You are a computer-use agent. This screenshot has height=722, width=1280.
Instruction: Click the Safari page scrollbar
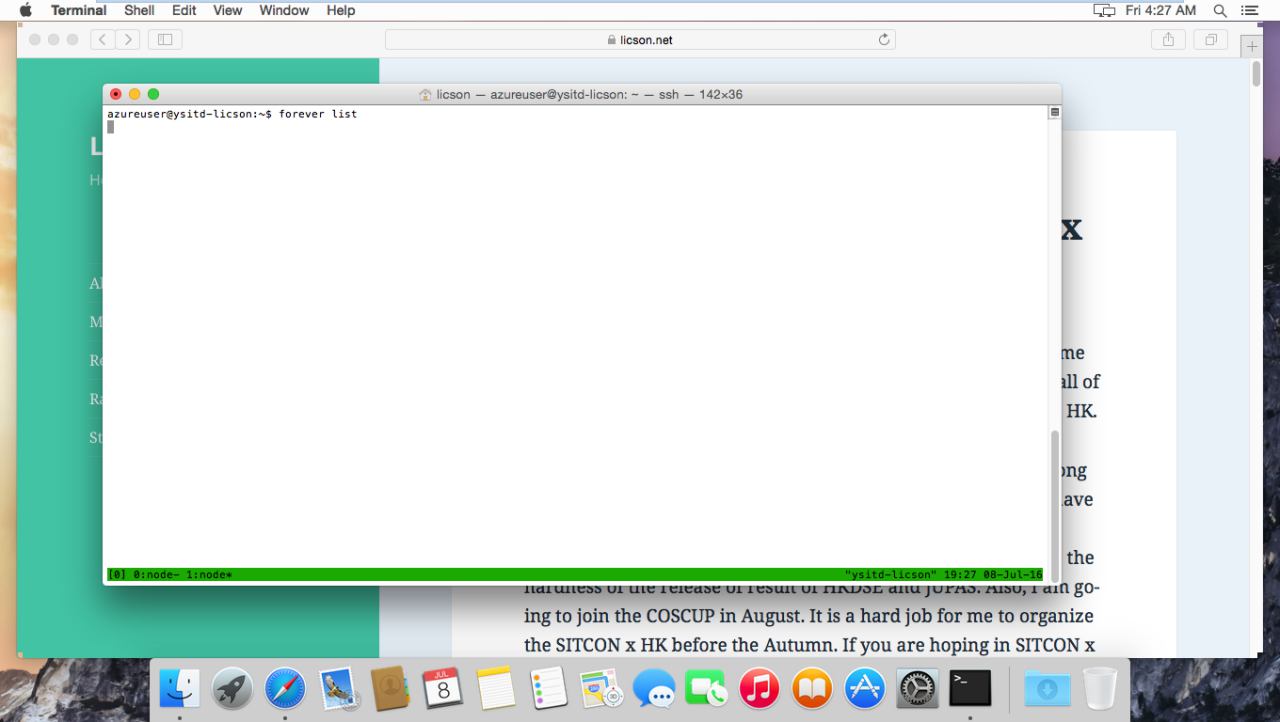(1257, 76)
